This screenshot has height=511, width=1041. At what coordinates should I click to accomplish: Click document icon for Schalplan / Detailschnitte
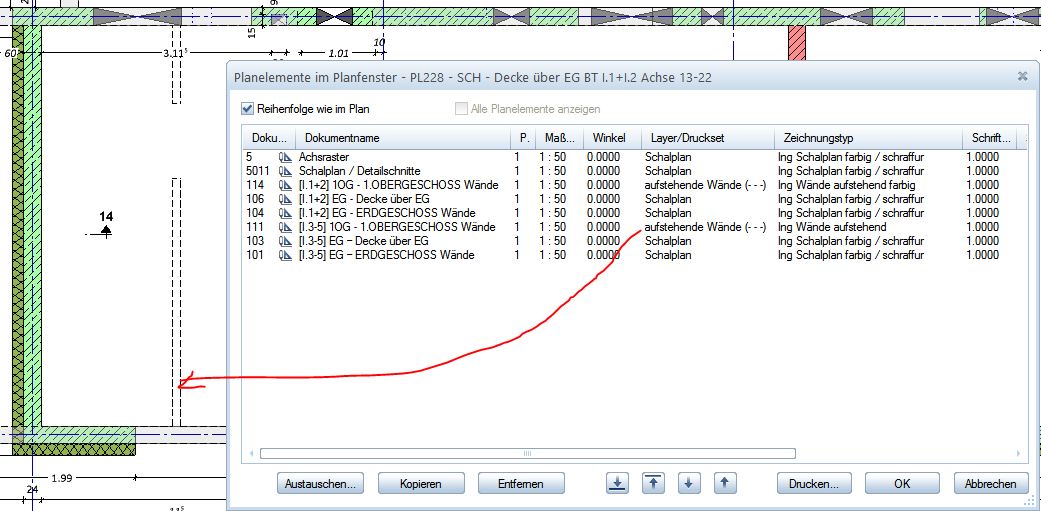[x=285, y=171]
